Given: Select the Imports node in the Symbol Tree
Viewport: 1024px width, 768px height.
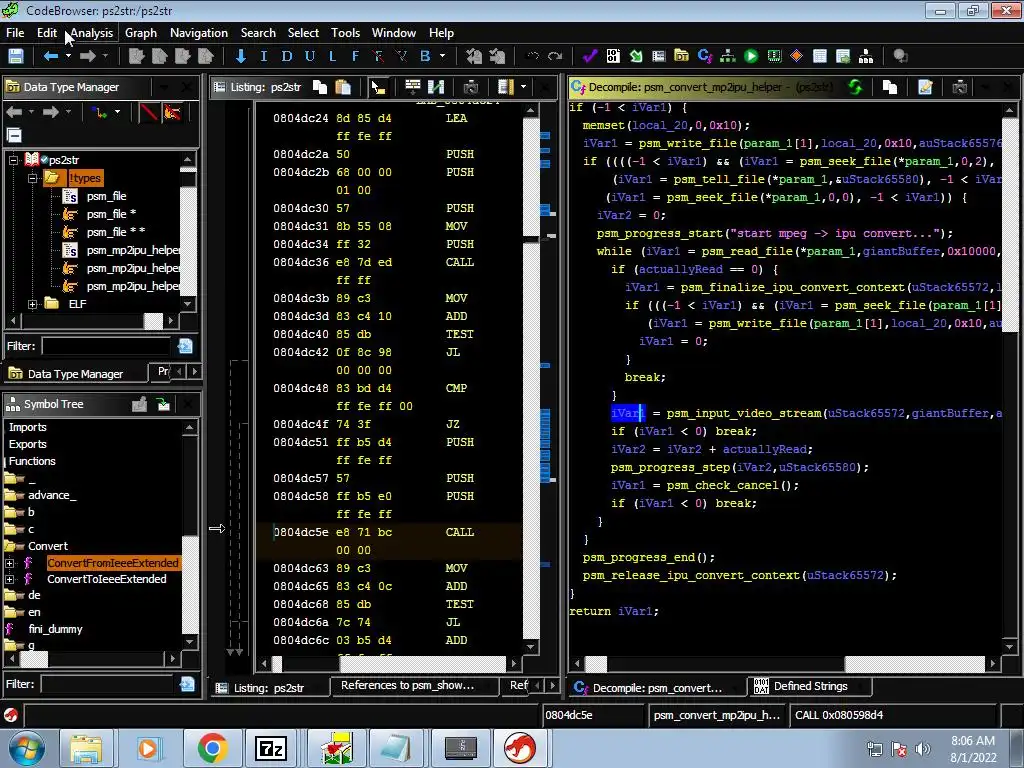Looking at the screenshot, I should 27,427.
